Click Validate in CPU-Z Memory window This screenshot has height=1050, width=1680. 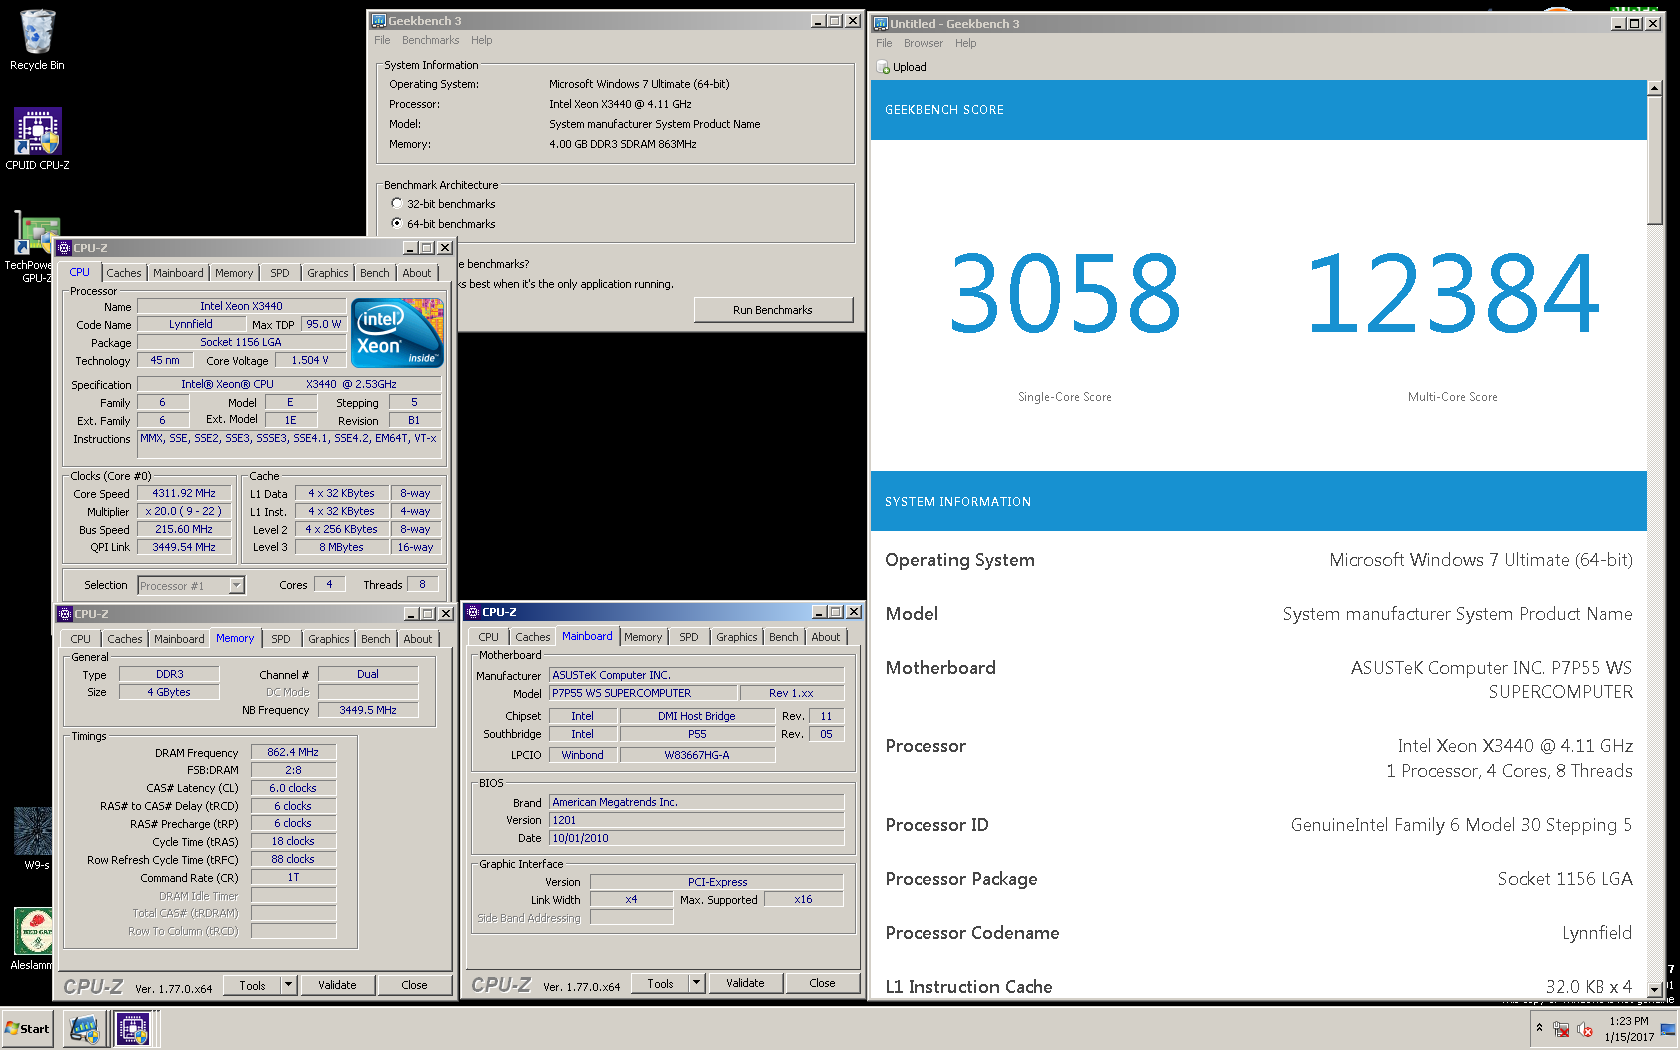click(337, 985)
